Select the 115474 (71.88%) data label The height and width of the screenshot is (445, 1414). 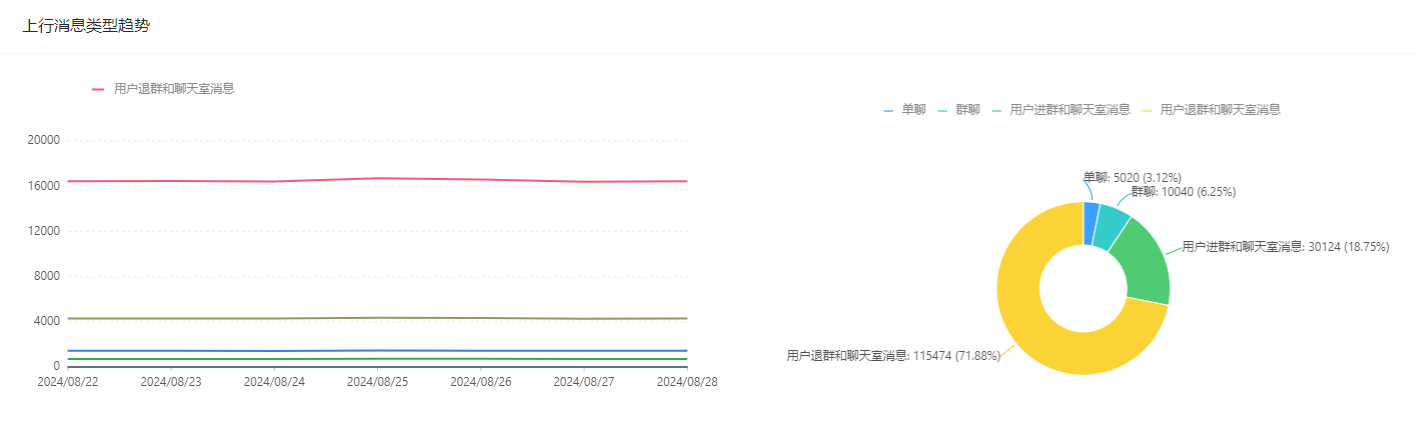coord(893,355)
